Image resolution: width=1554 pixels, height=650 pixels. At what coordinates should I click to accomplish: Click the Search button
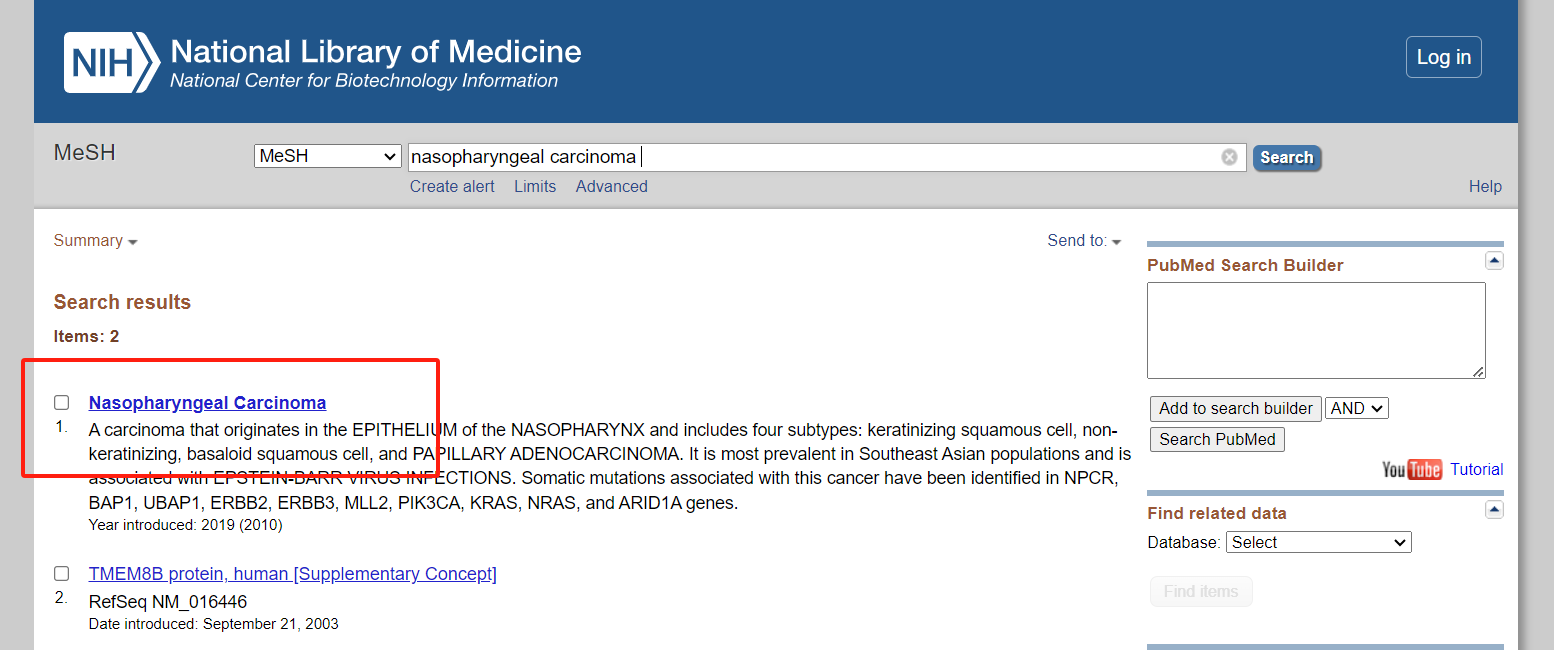click(1287, 157)
